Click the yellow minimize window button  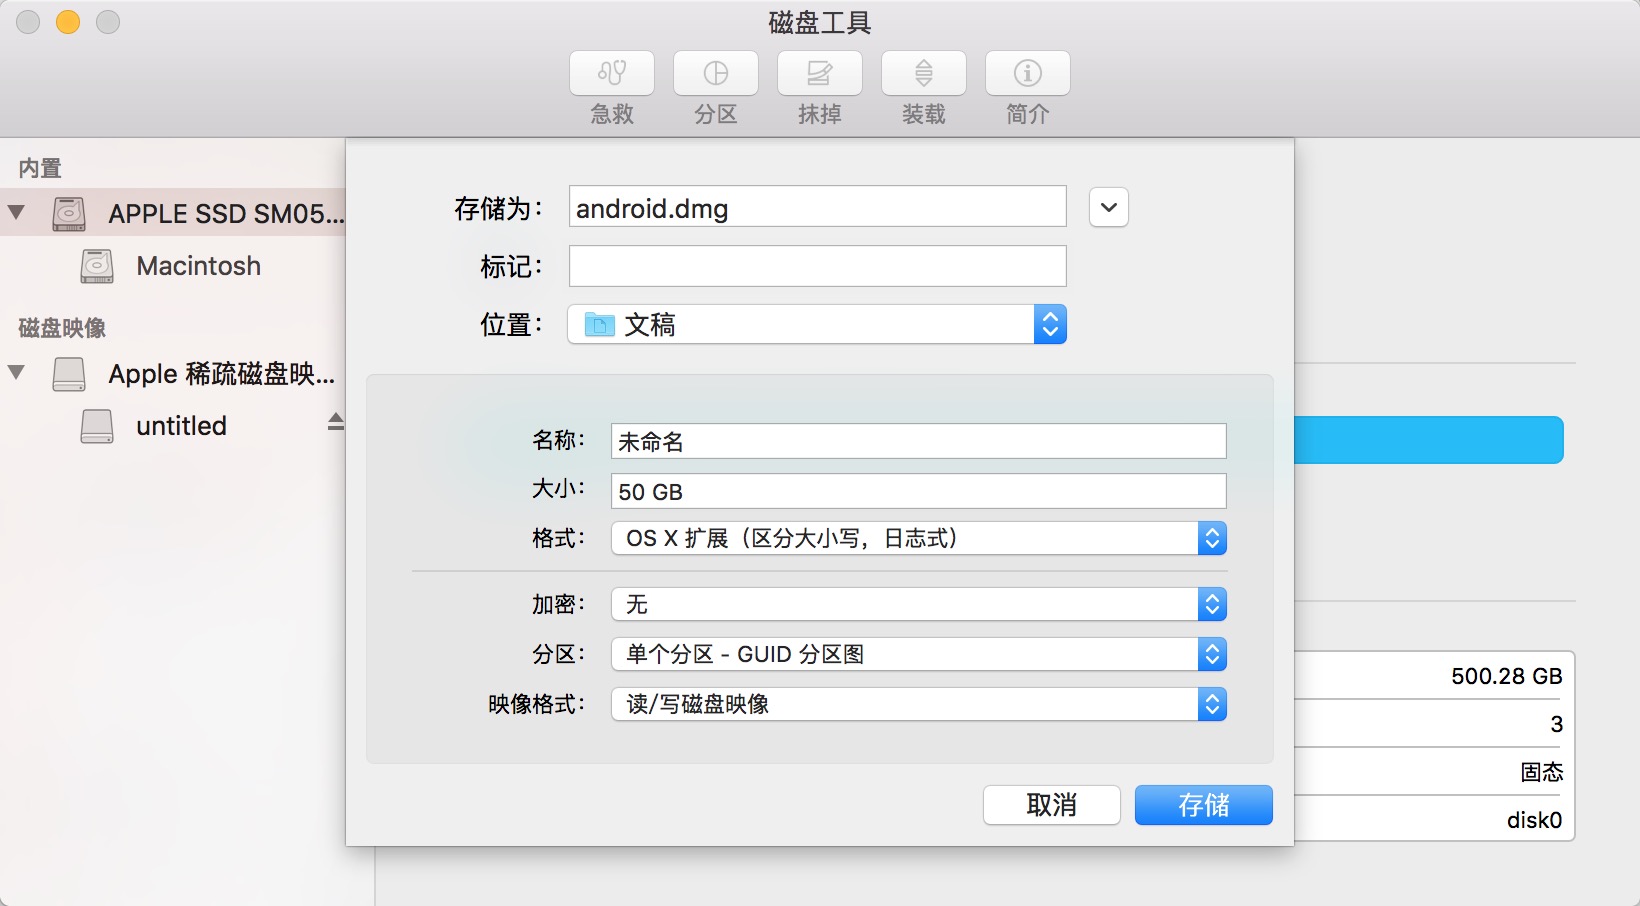tap(68, 22)
